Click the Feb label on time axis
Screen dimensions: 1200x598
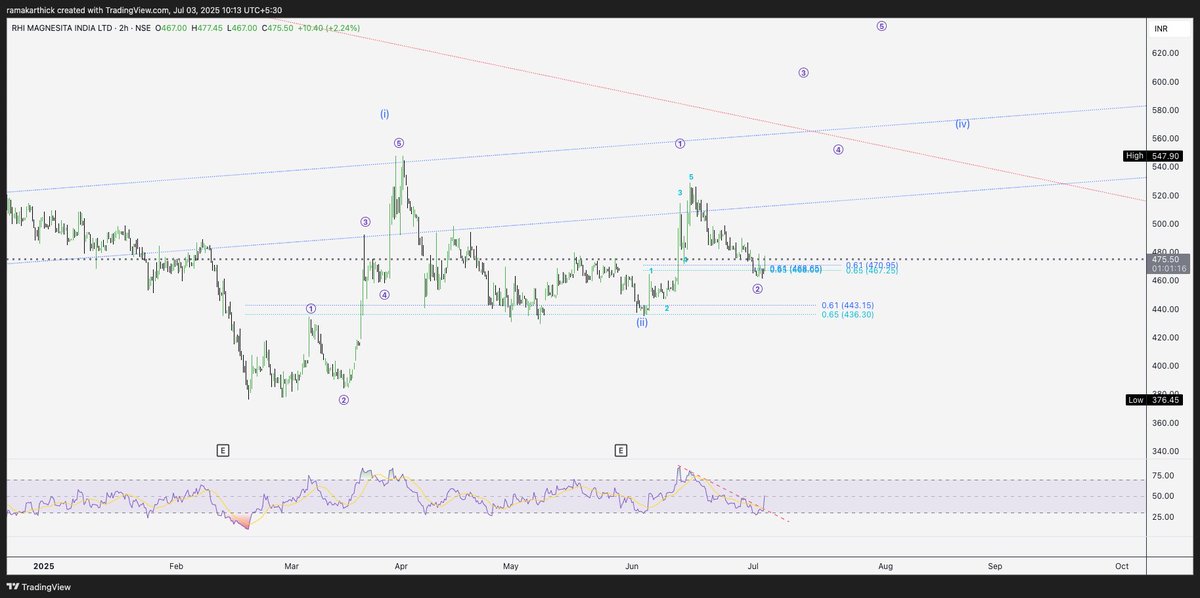tap(177, 566)
